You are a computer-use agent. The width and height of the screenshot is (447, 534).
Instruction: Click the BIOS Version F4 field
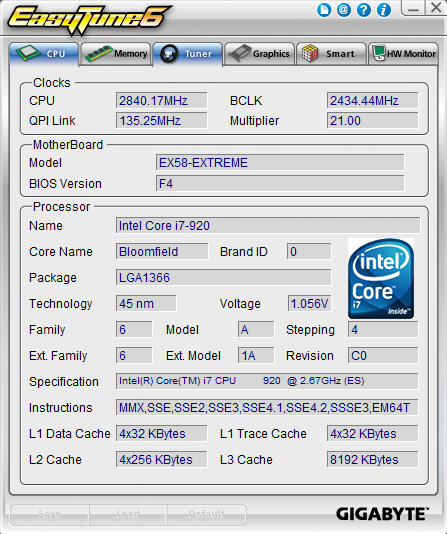[280, 184]
